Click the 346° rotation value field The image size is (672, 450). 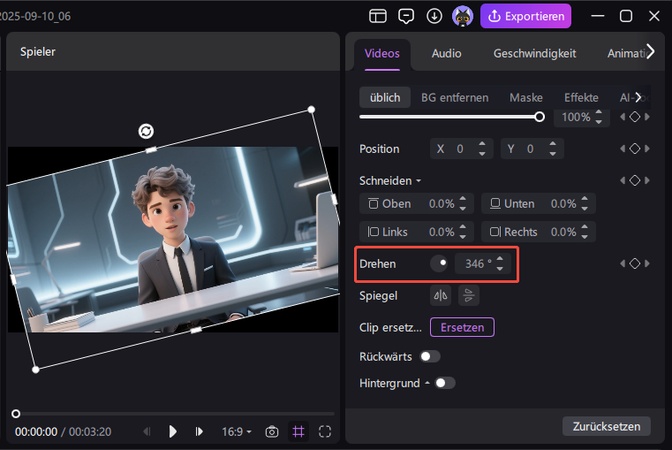click(483, 264)
